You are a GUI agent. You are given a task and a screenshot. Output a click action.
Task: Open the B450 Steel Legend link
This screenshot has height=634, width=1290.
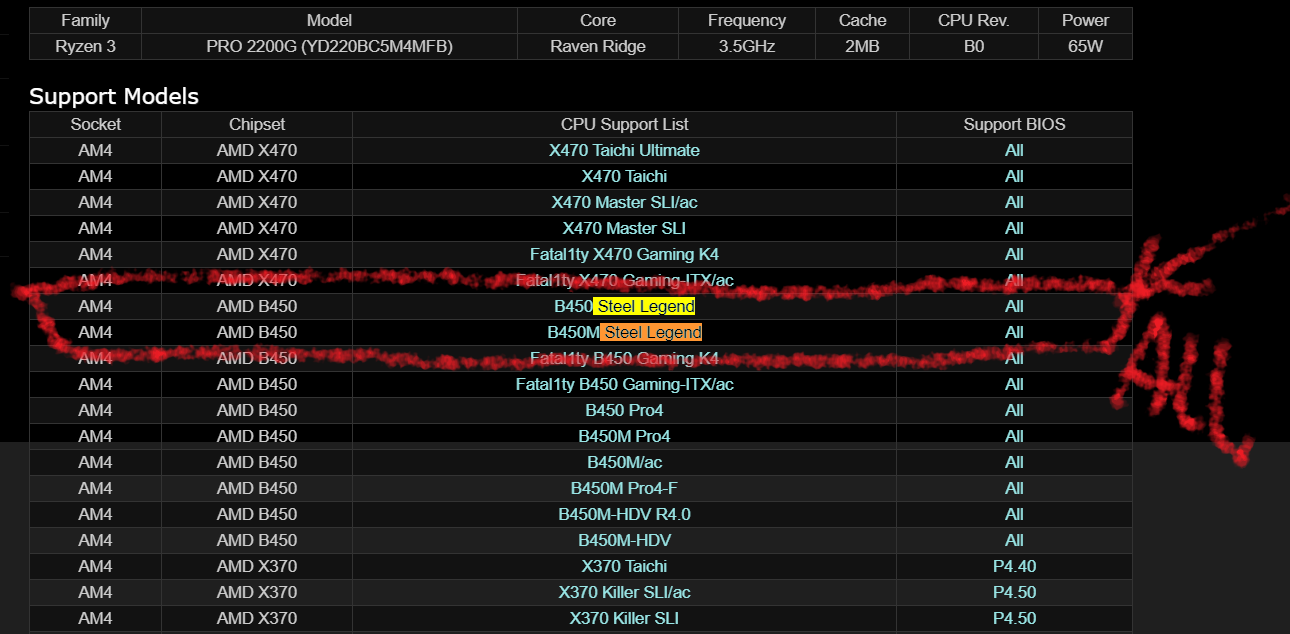624,306
